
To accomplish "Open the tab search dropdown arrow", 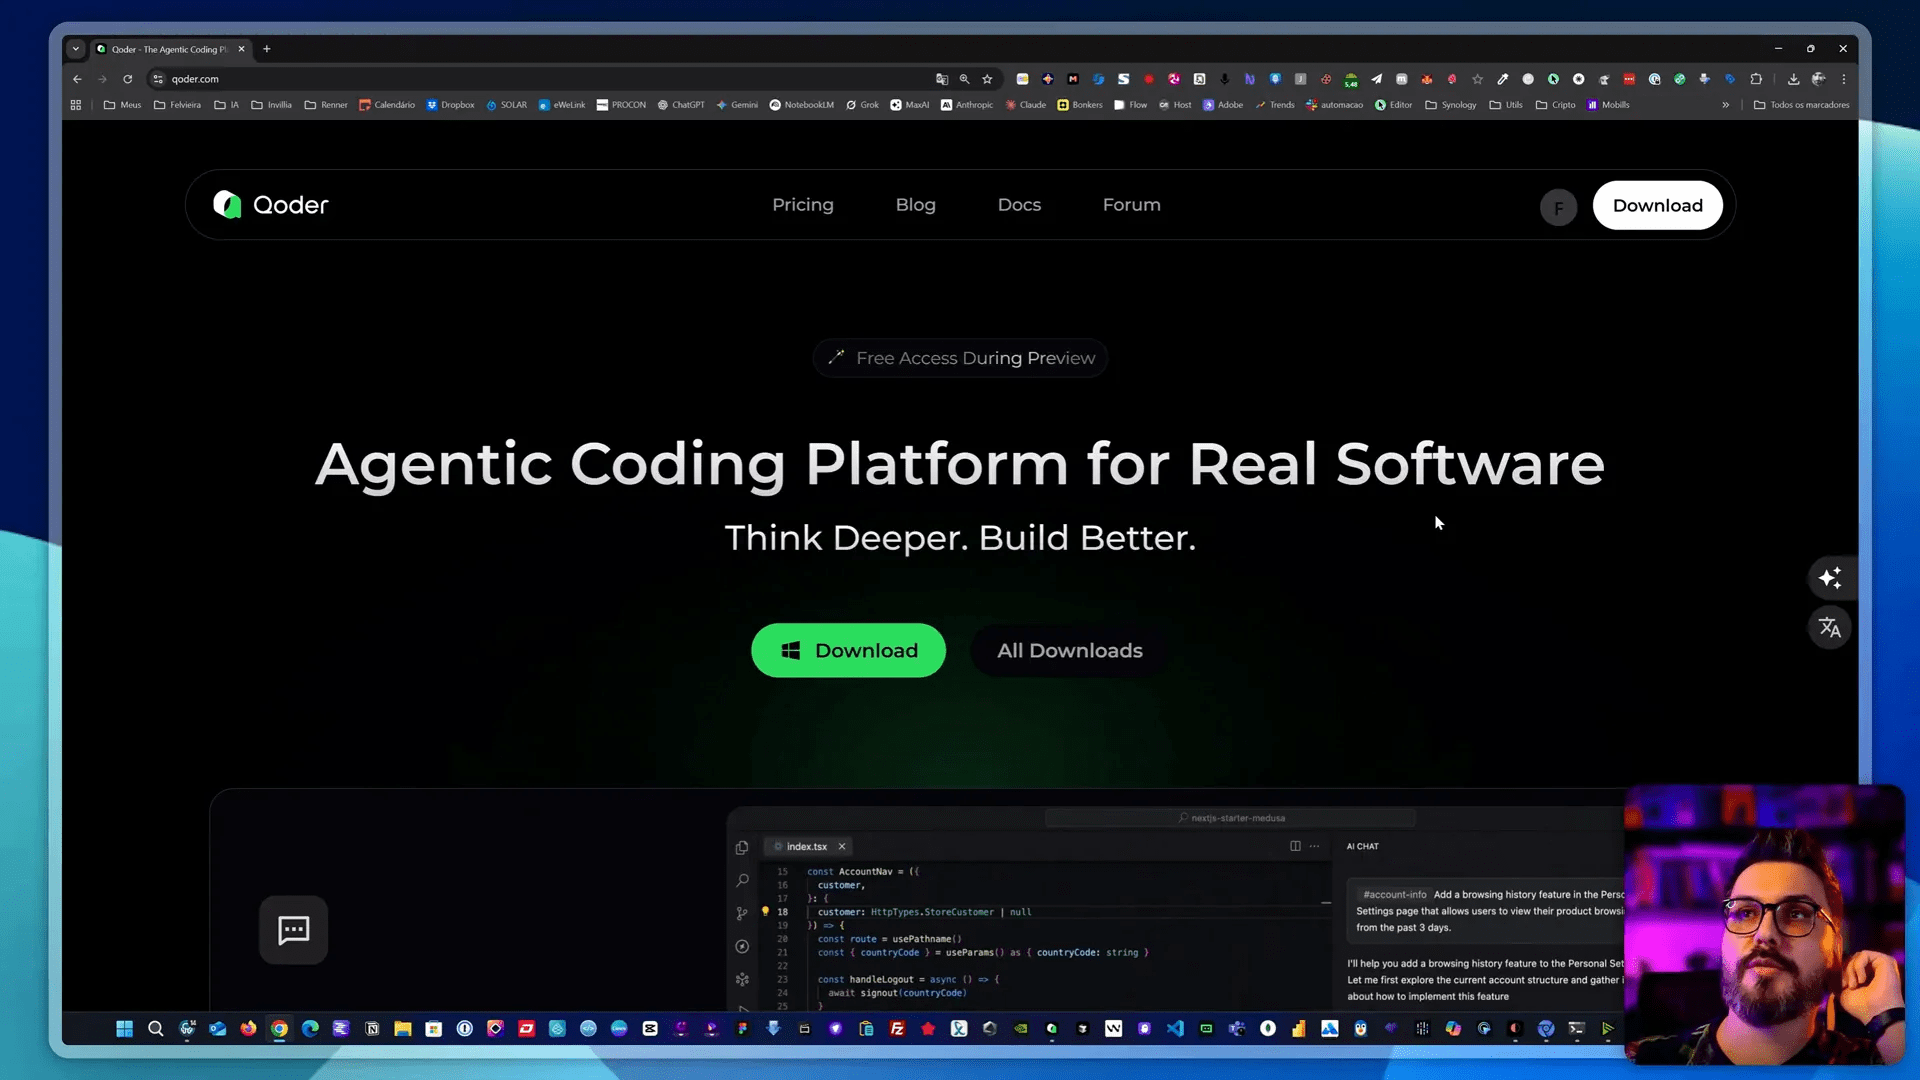I will 76,49.
